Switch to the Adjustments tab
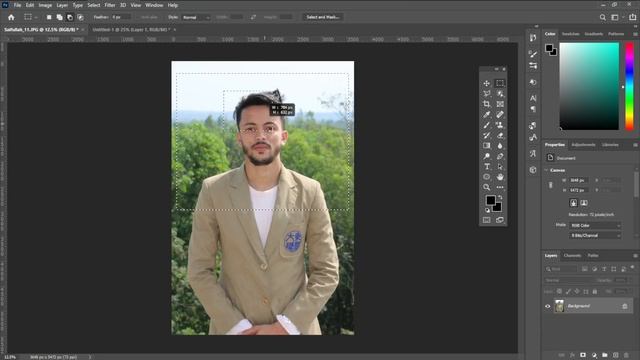The width and height of the screenshot is (640, 360). pyautogui.click(x=583, y=145)
